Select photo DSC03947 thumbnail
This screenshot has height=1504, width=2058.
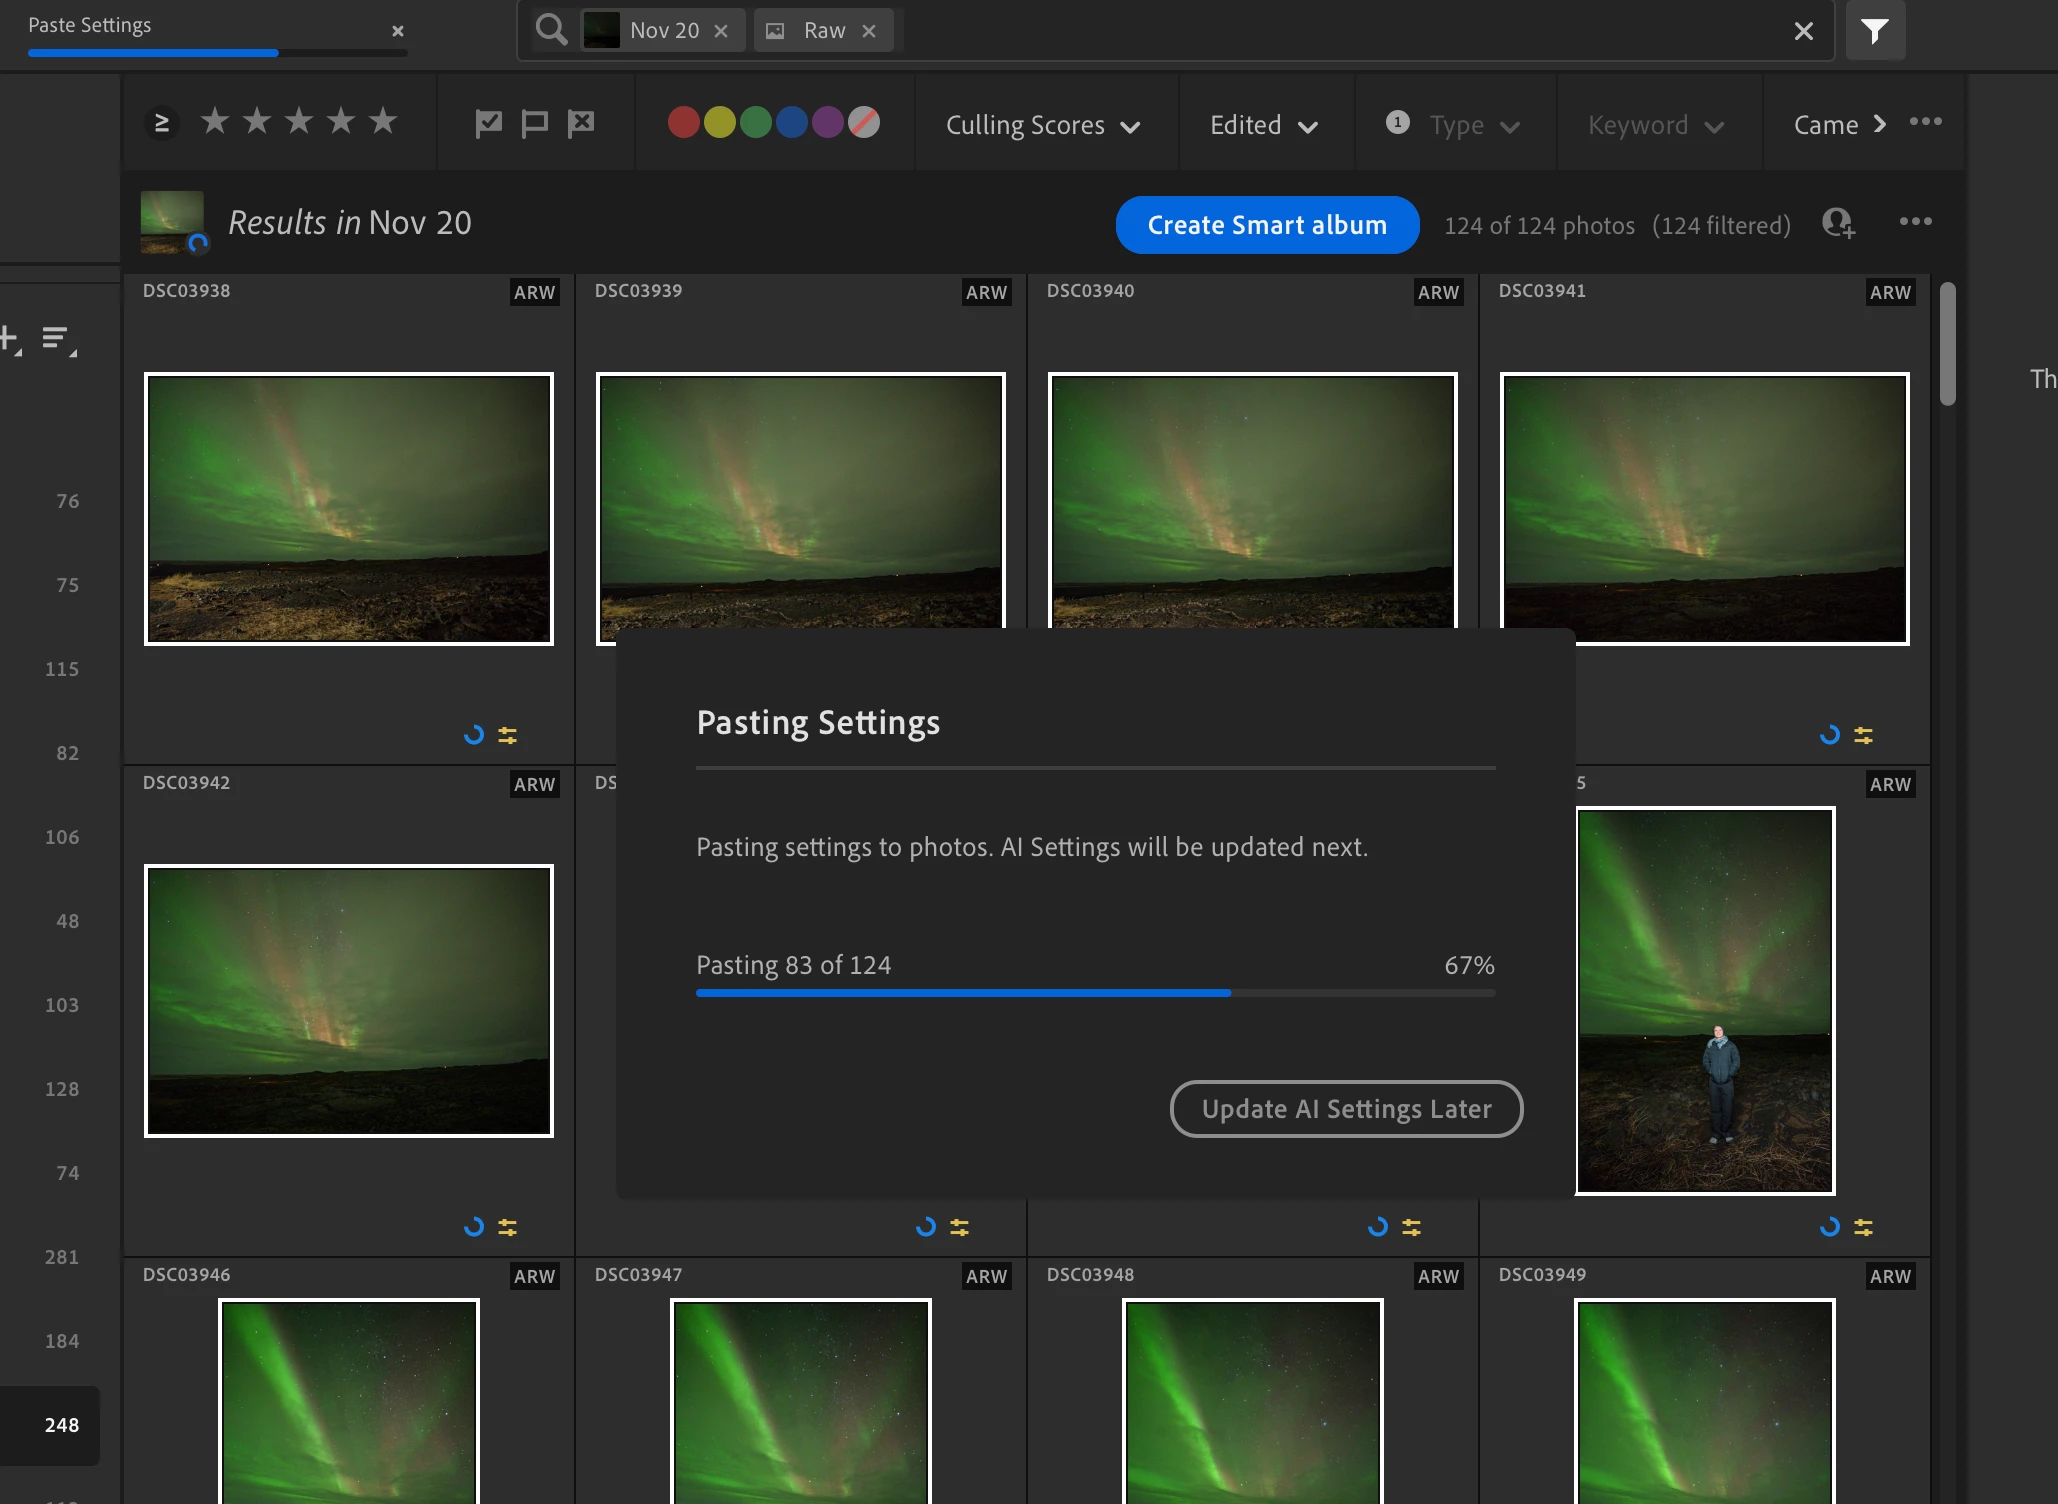click(801, 1401)
